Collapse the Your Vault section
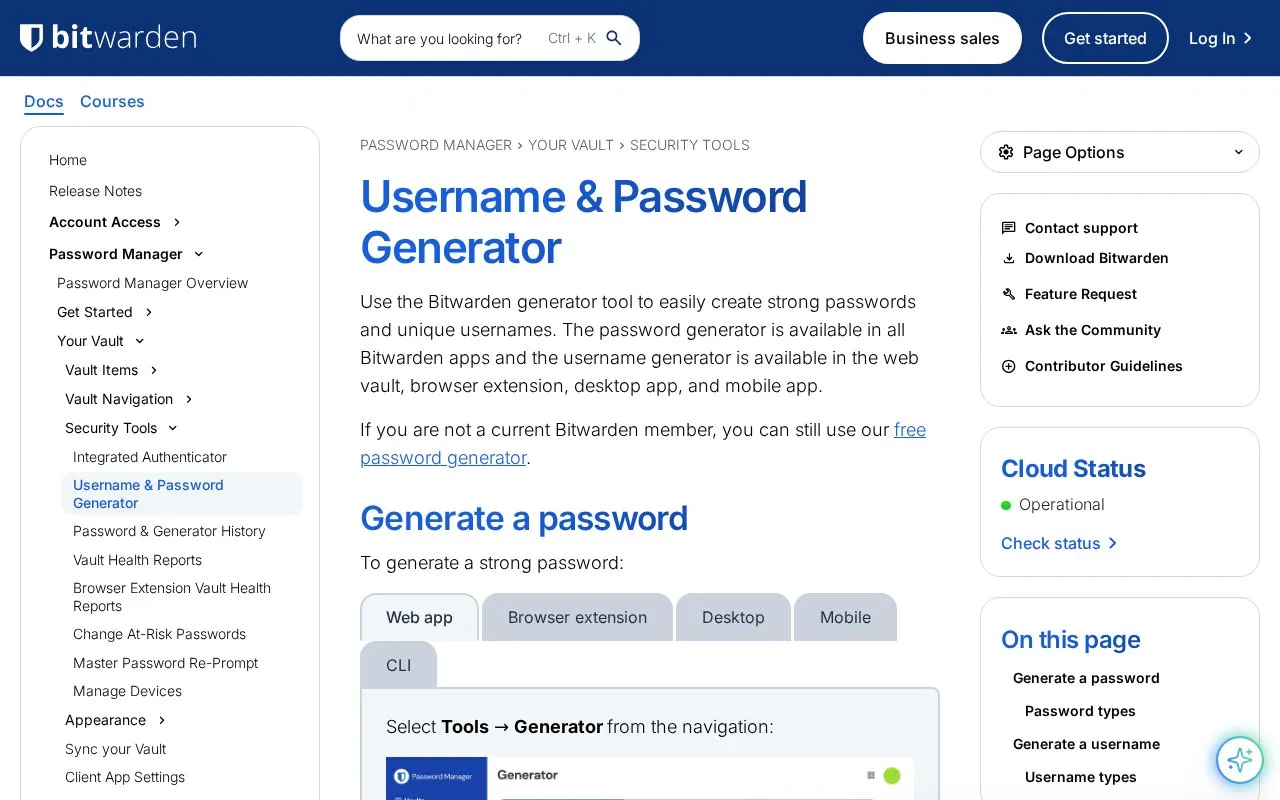This screenshot has width=1280, height=800. coord(140,341)
